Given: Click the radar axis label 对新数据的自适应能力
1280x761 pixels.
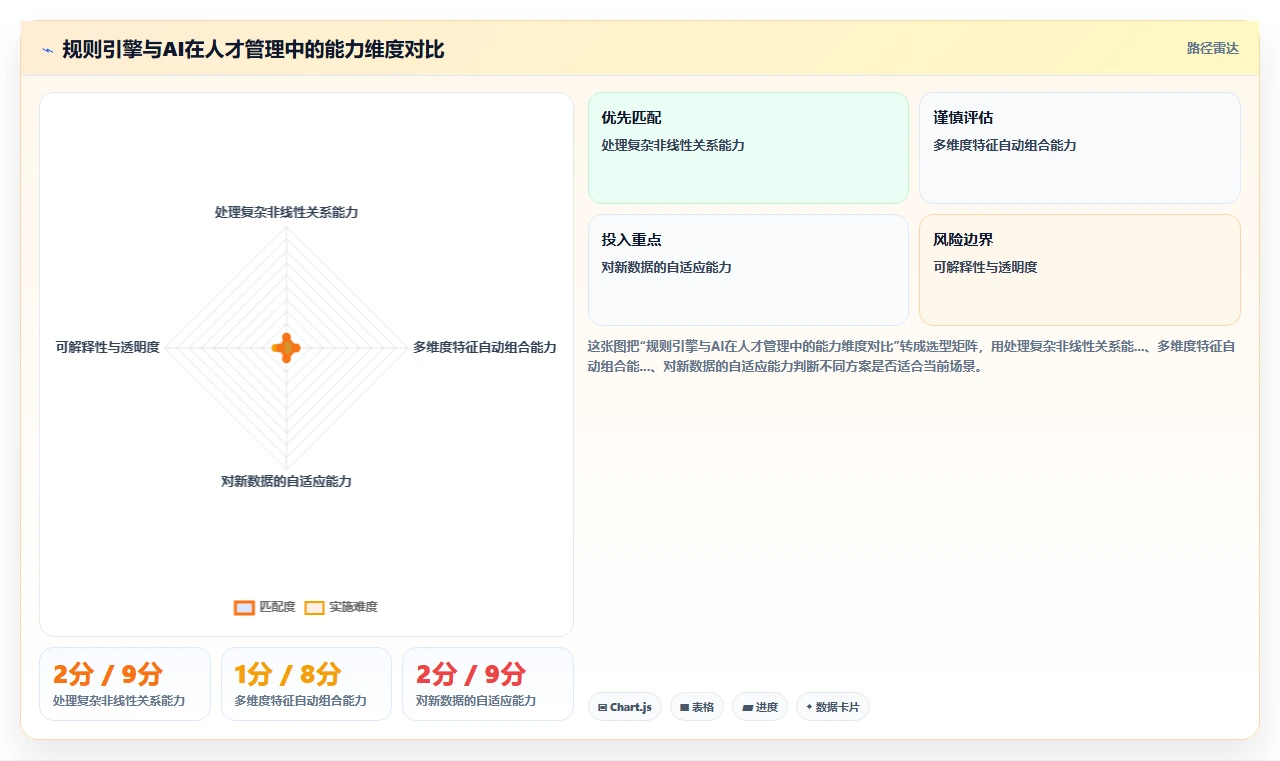Looking at the screenshot, I should tap(286, 481).
